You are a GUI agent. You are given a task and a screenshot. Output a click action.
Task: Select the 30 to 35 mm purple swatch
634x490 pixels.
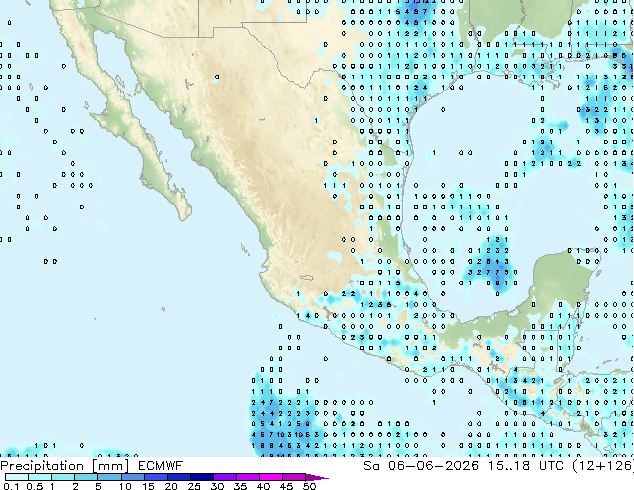(224, 477)
